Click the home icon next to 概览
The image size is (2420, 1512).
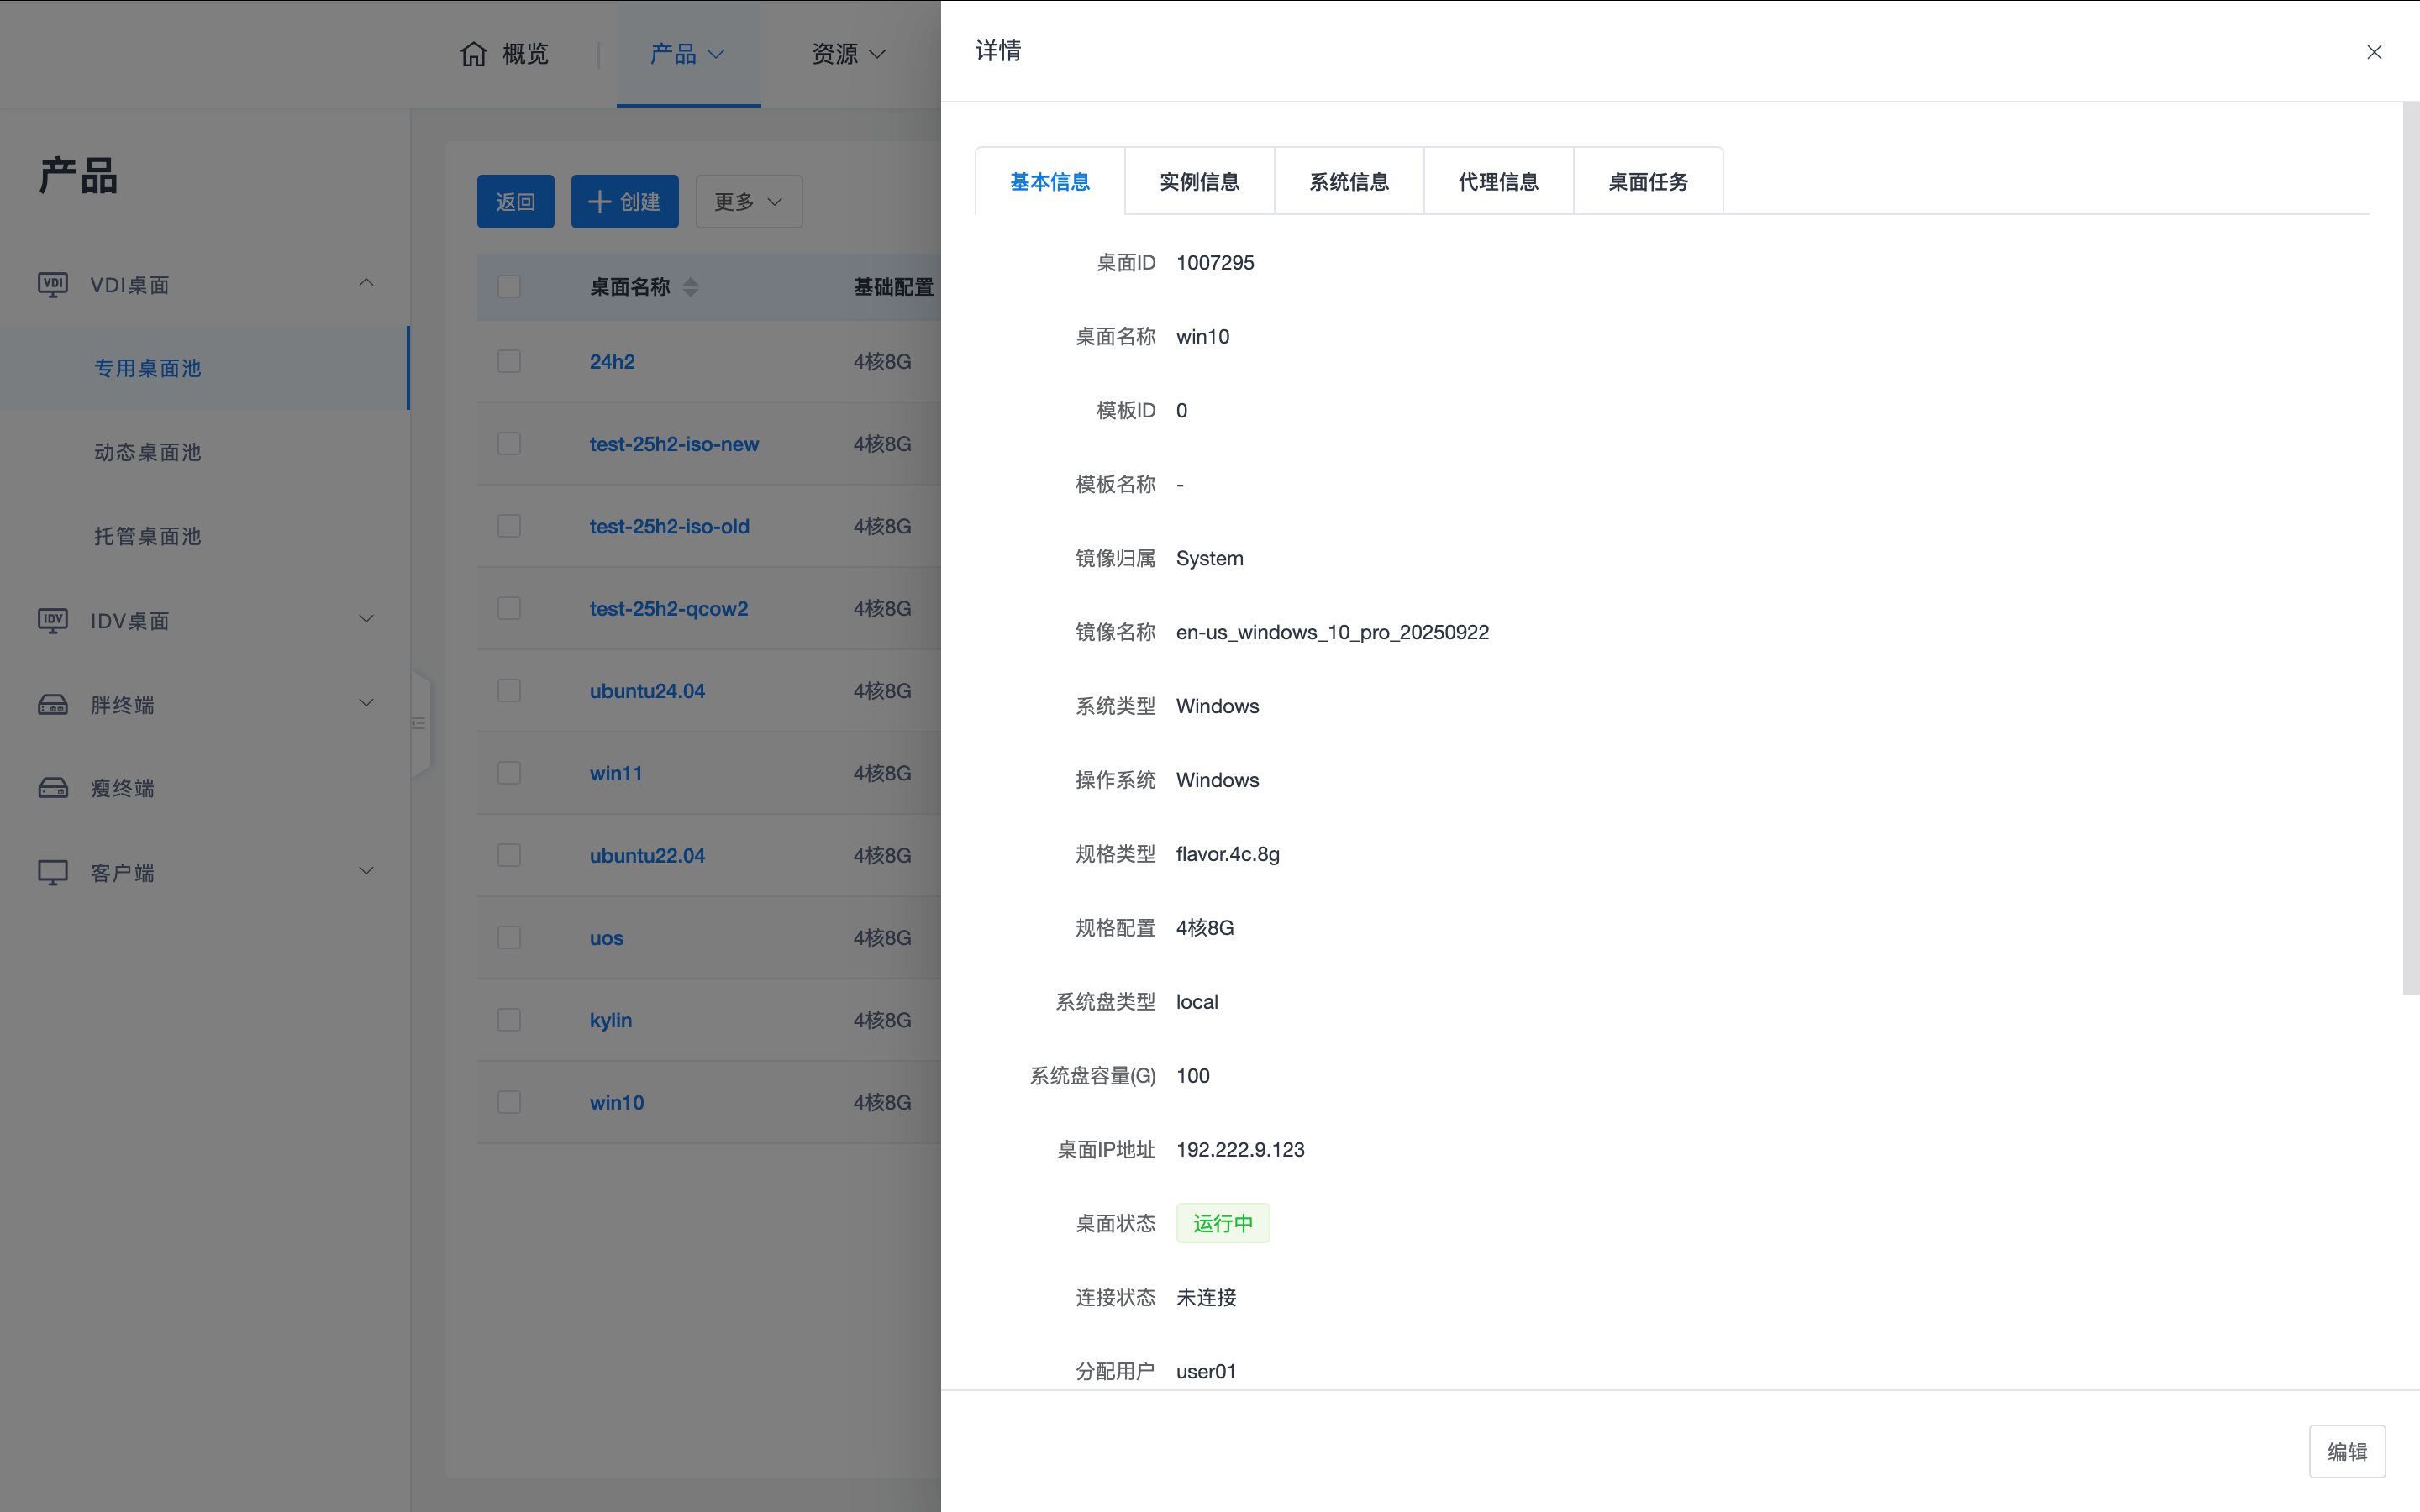(473, 54)
